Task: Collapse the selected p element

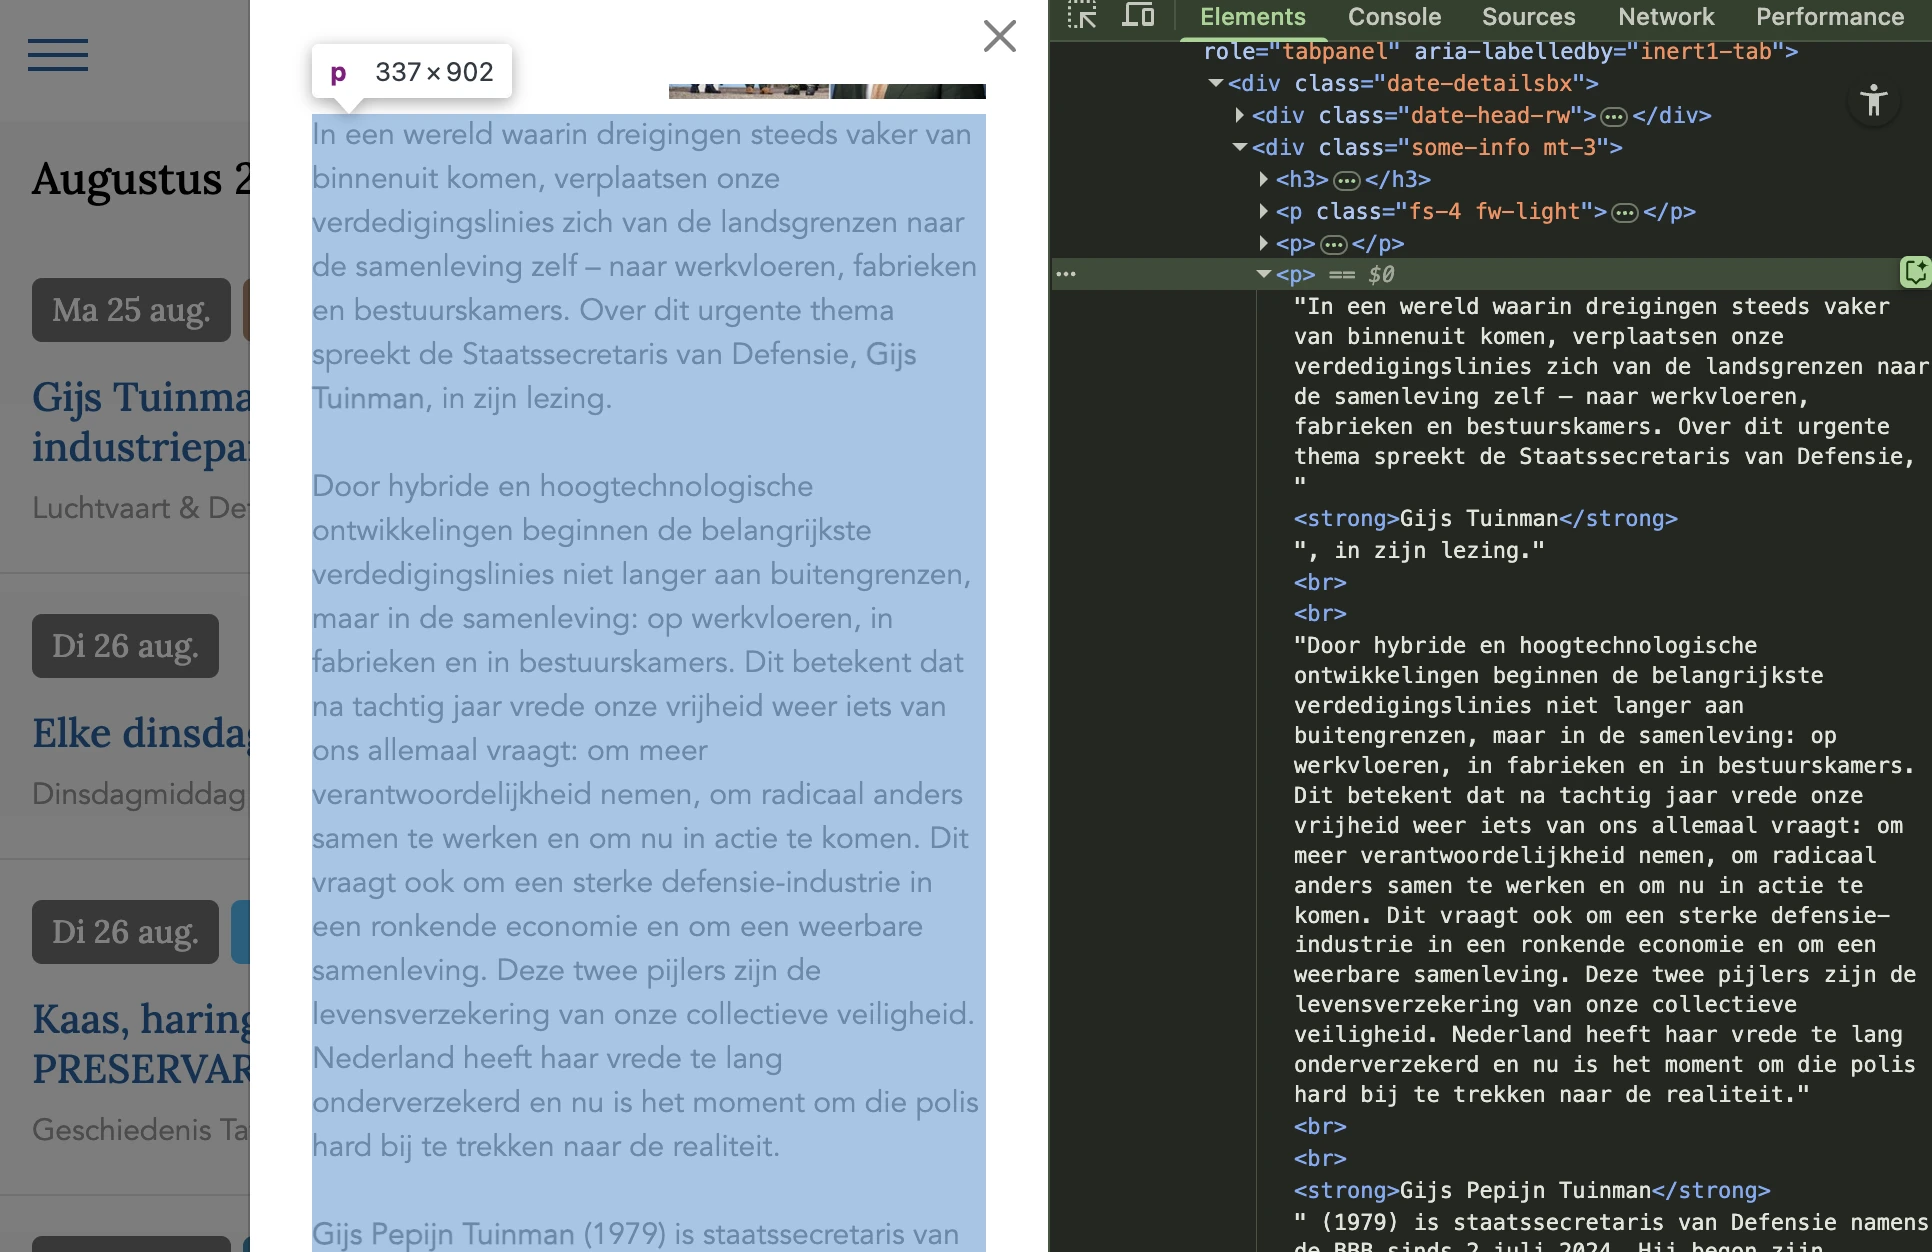Action: tap(1264, 274)
